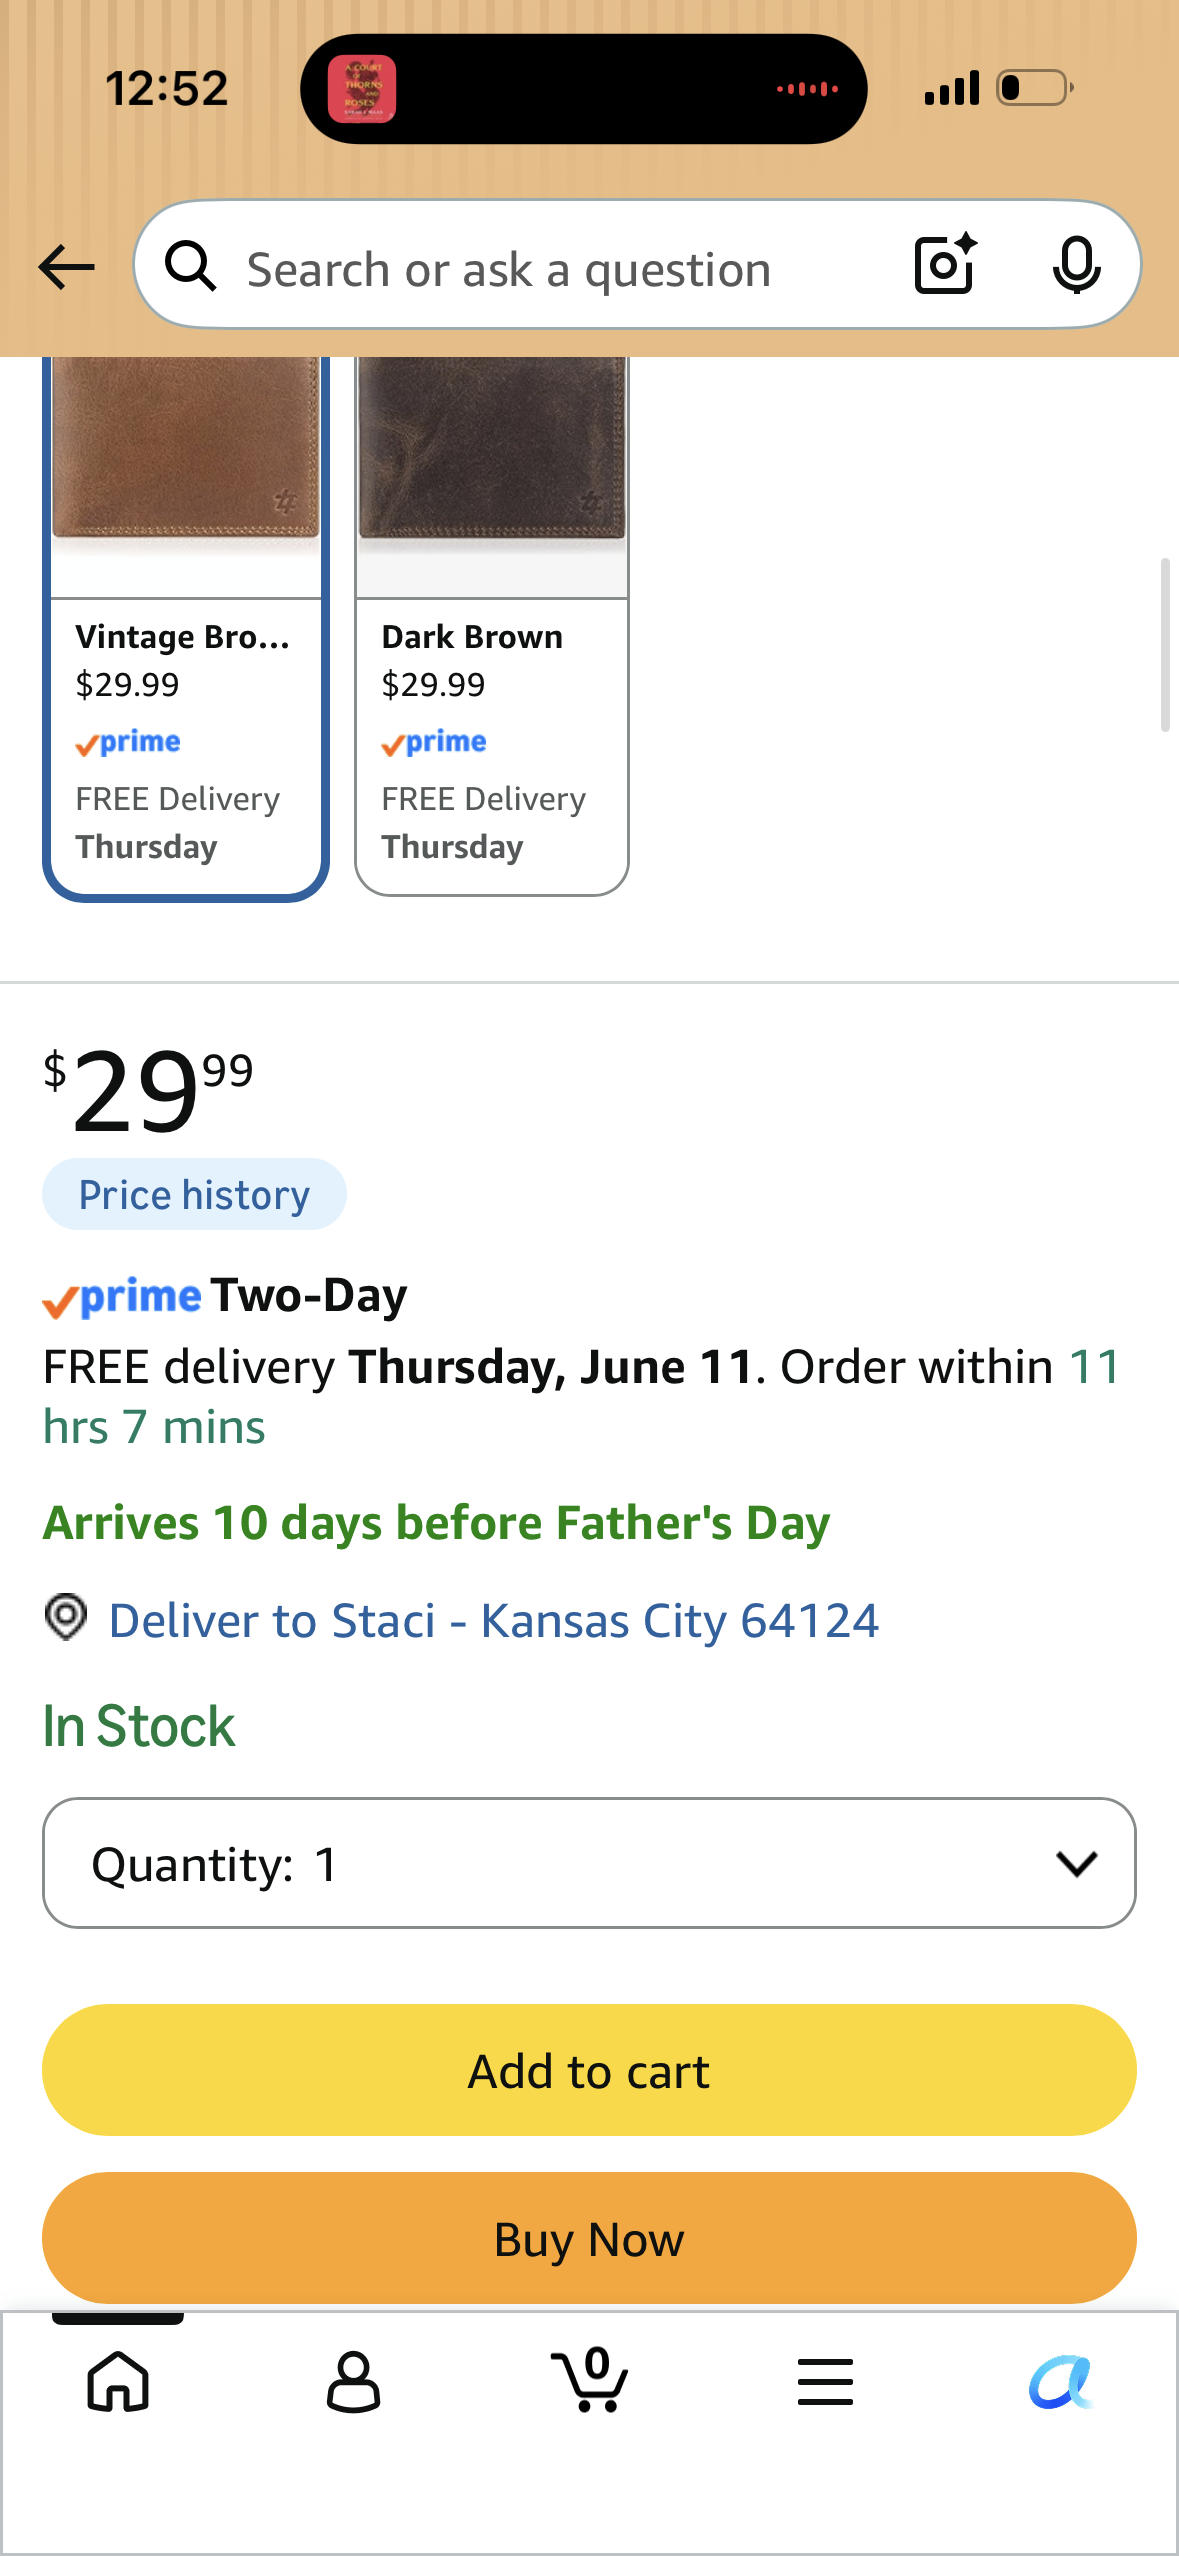The image size is (1179, 2556).
Task: Click the Buy Now button
Action: point(589,2238)
